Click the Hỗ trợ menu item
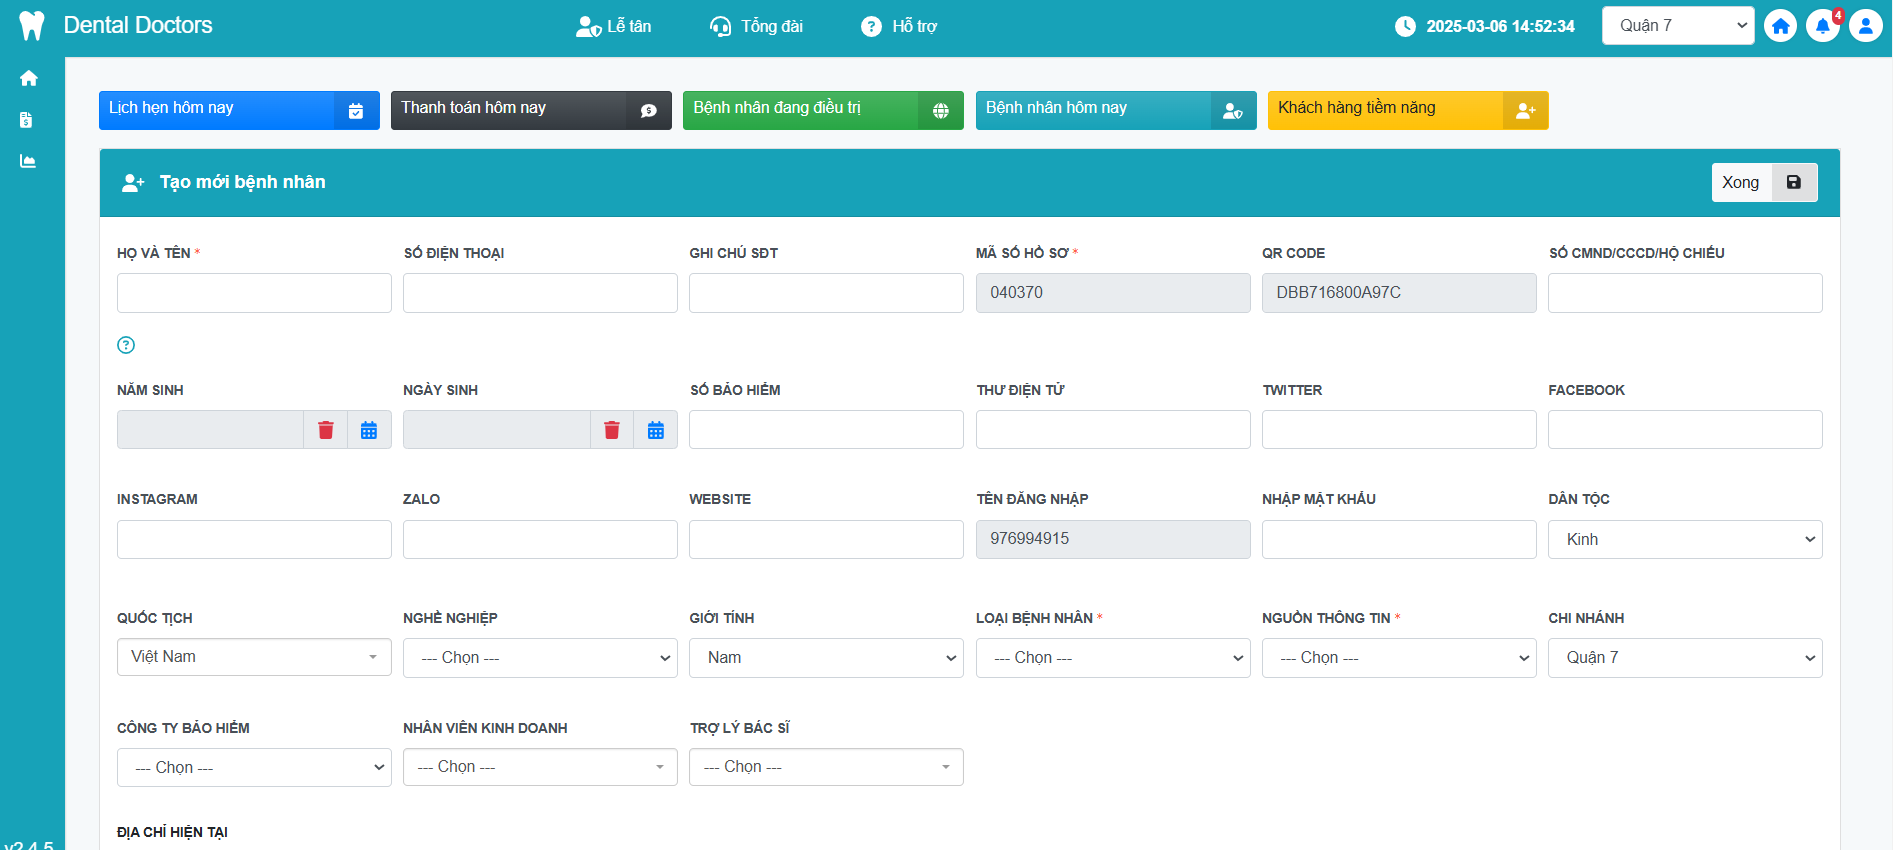 coord(899,26)
